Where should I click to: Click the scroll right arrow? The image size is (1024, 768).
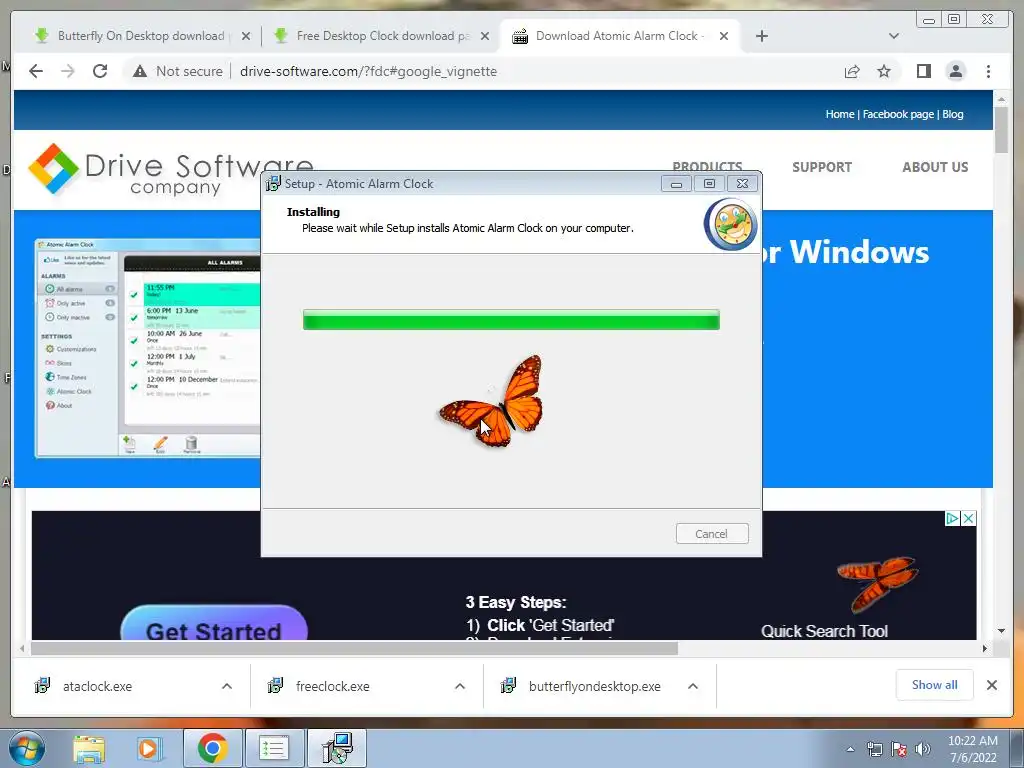tap(985, 648)
